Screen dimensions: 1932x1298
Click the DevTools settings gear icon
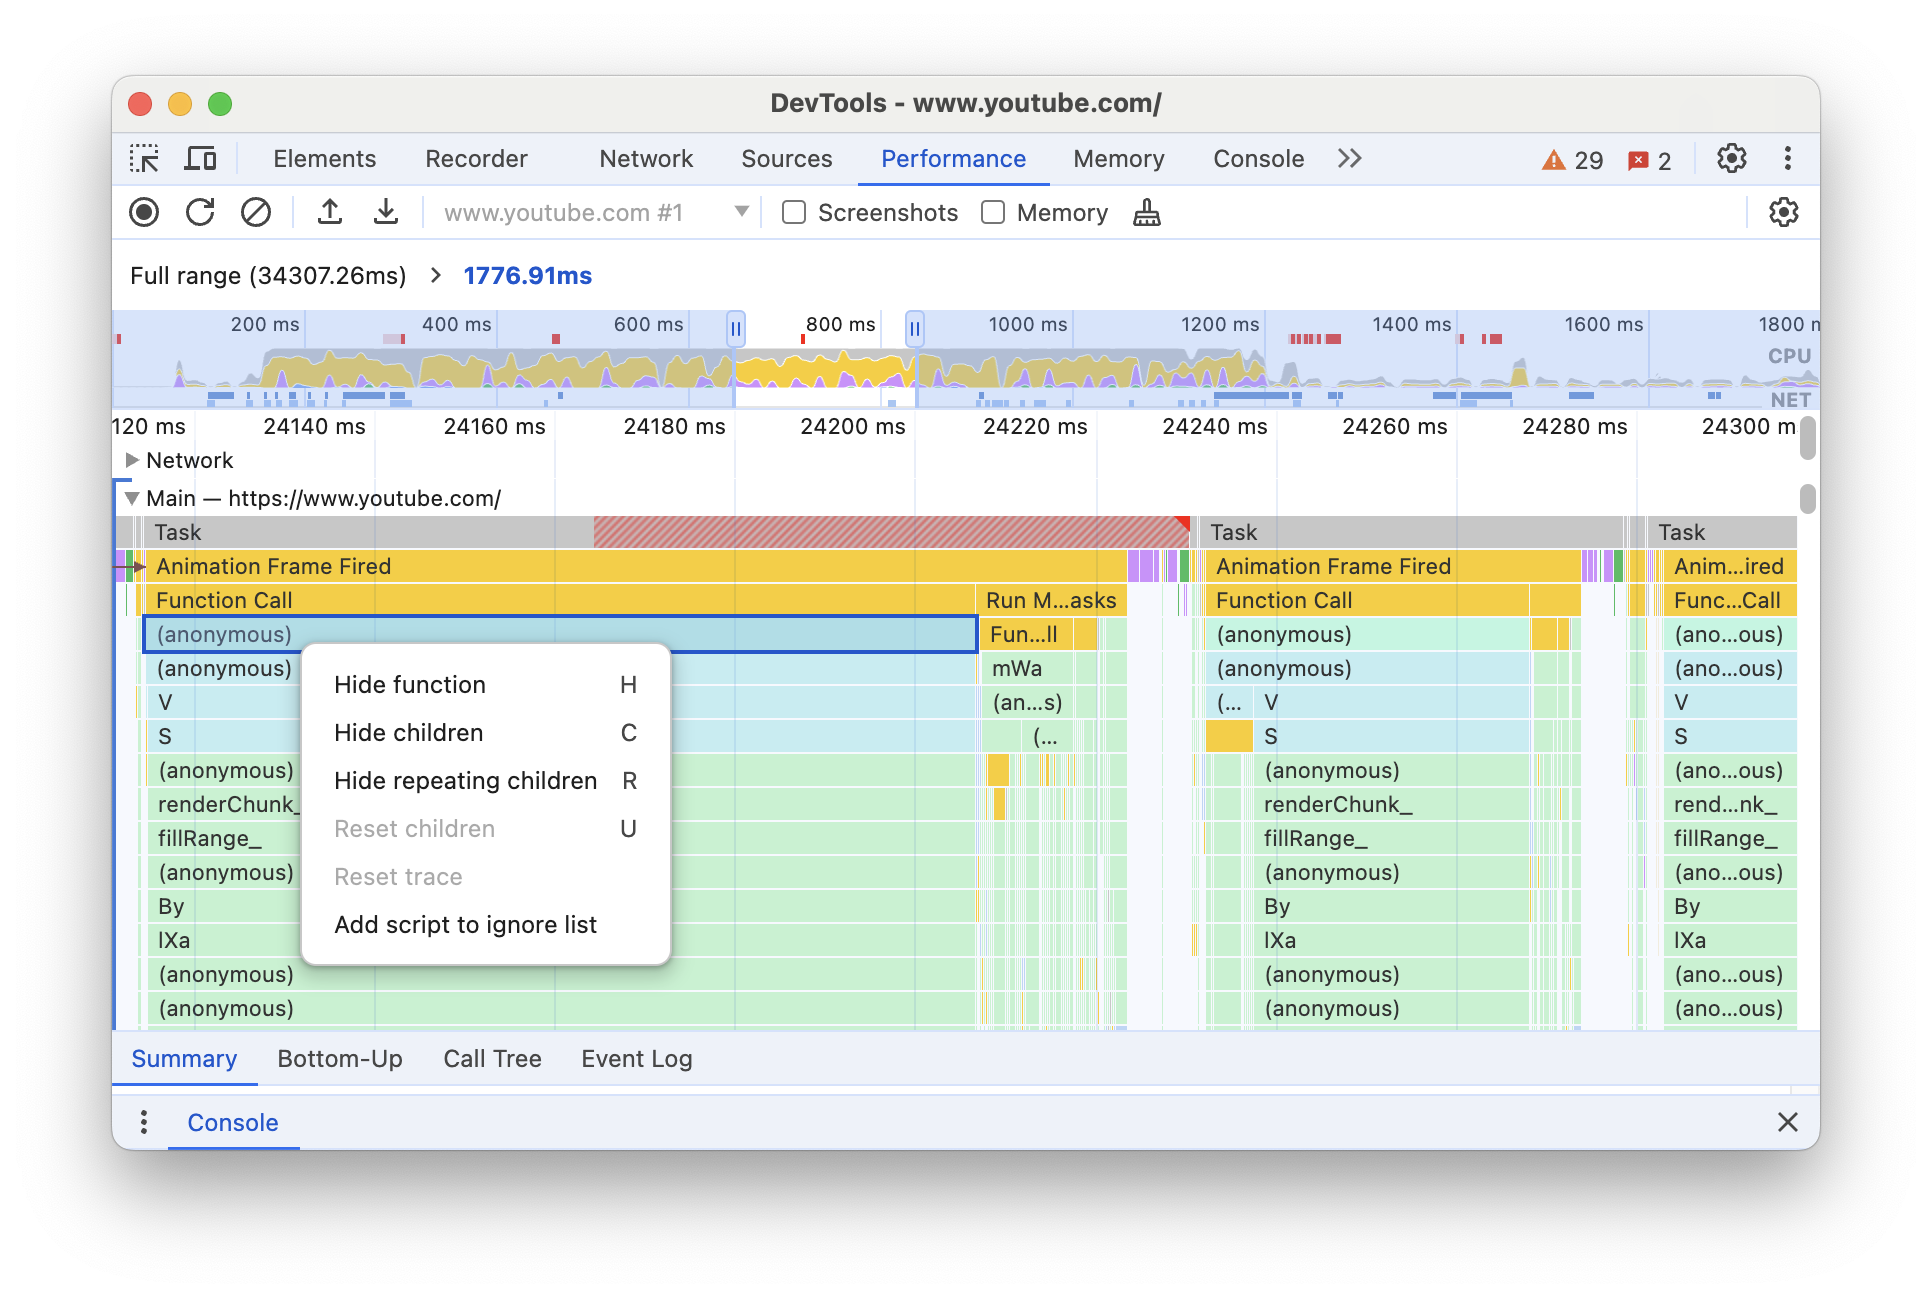[x=1732, y=158]
